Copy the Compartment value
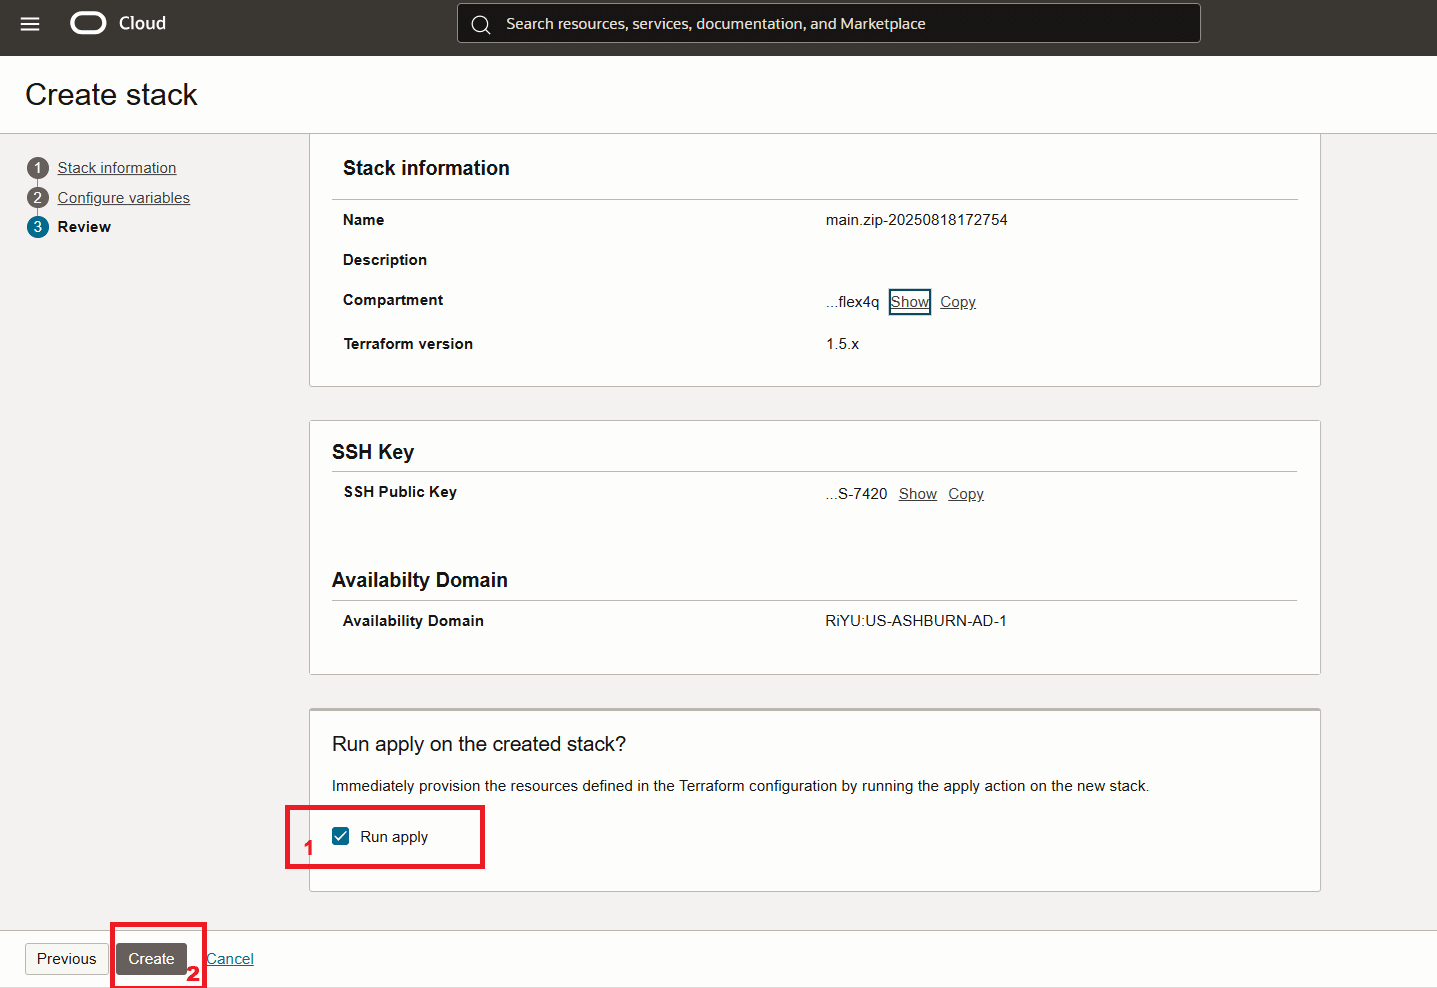1437x988 pixels. tap(958, 302)
